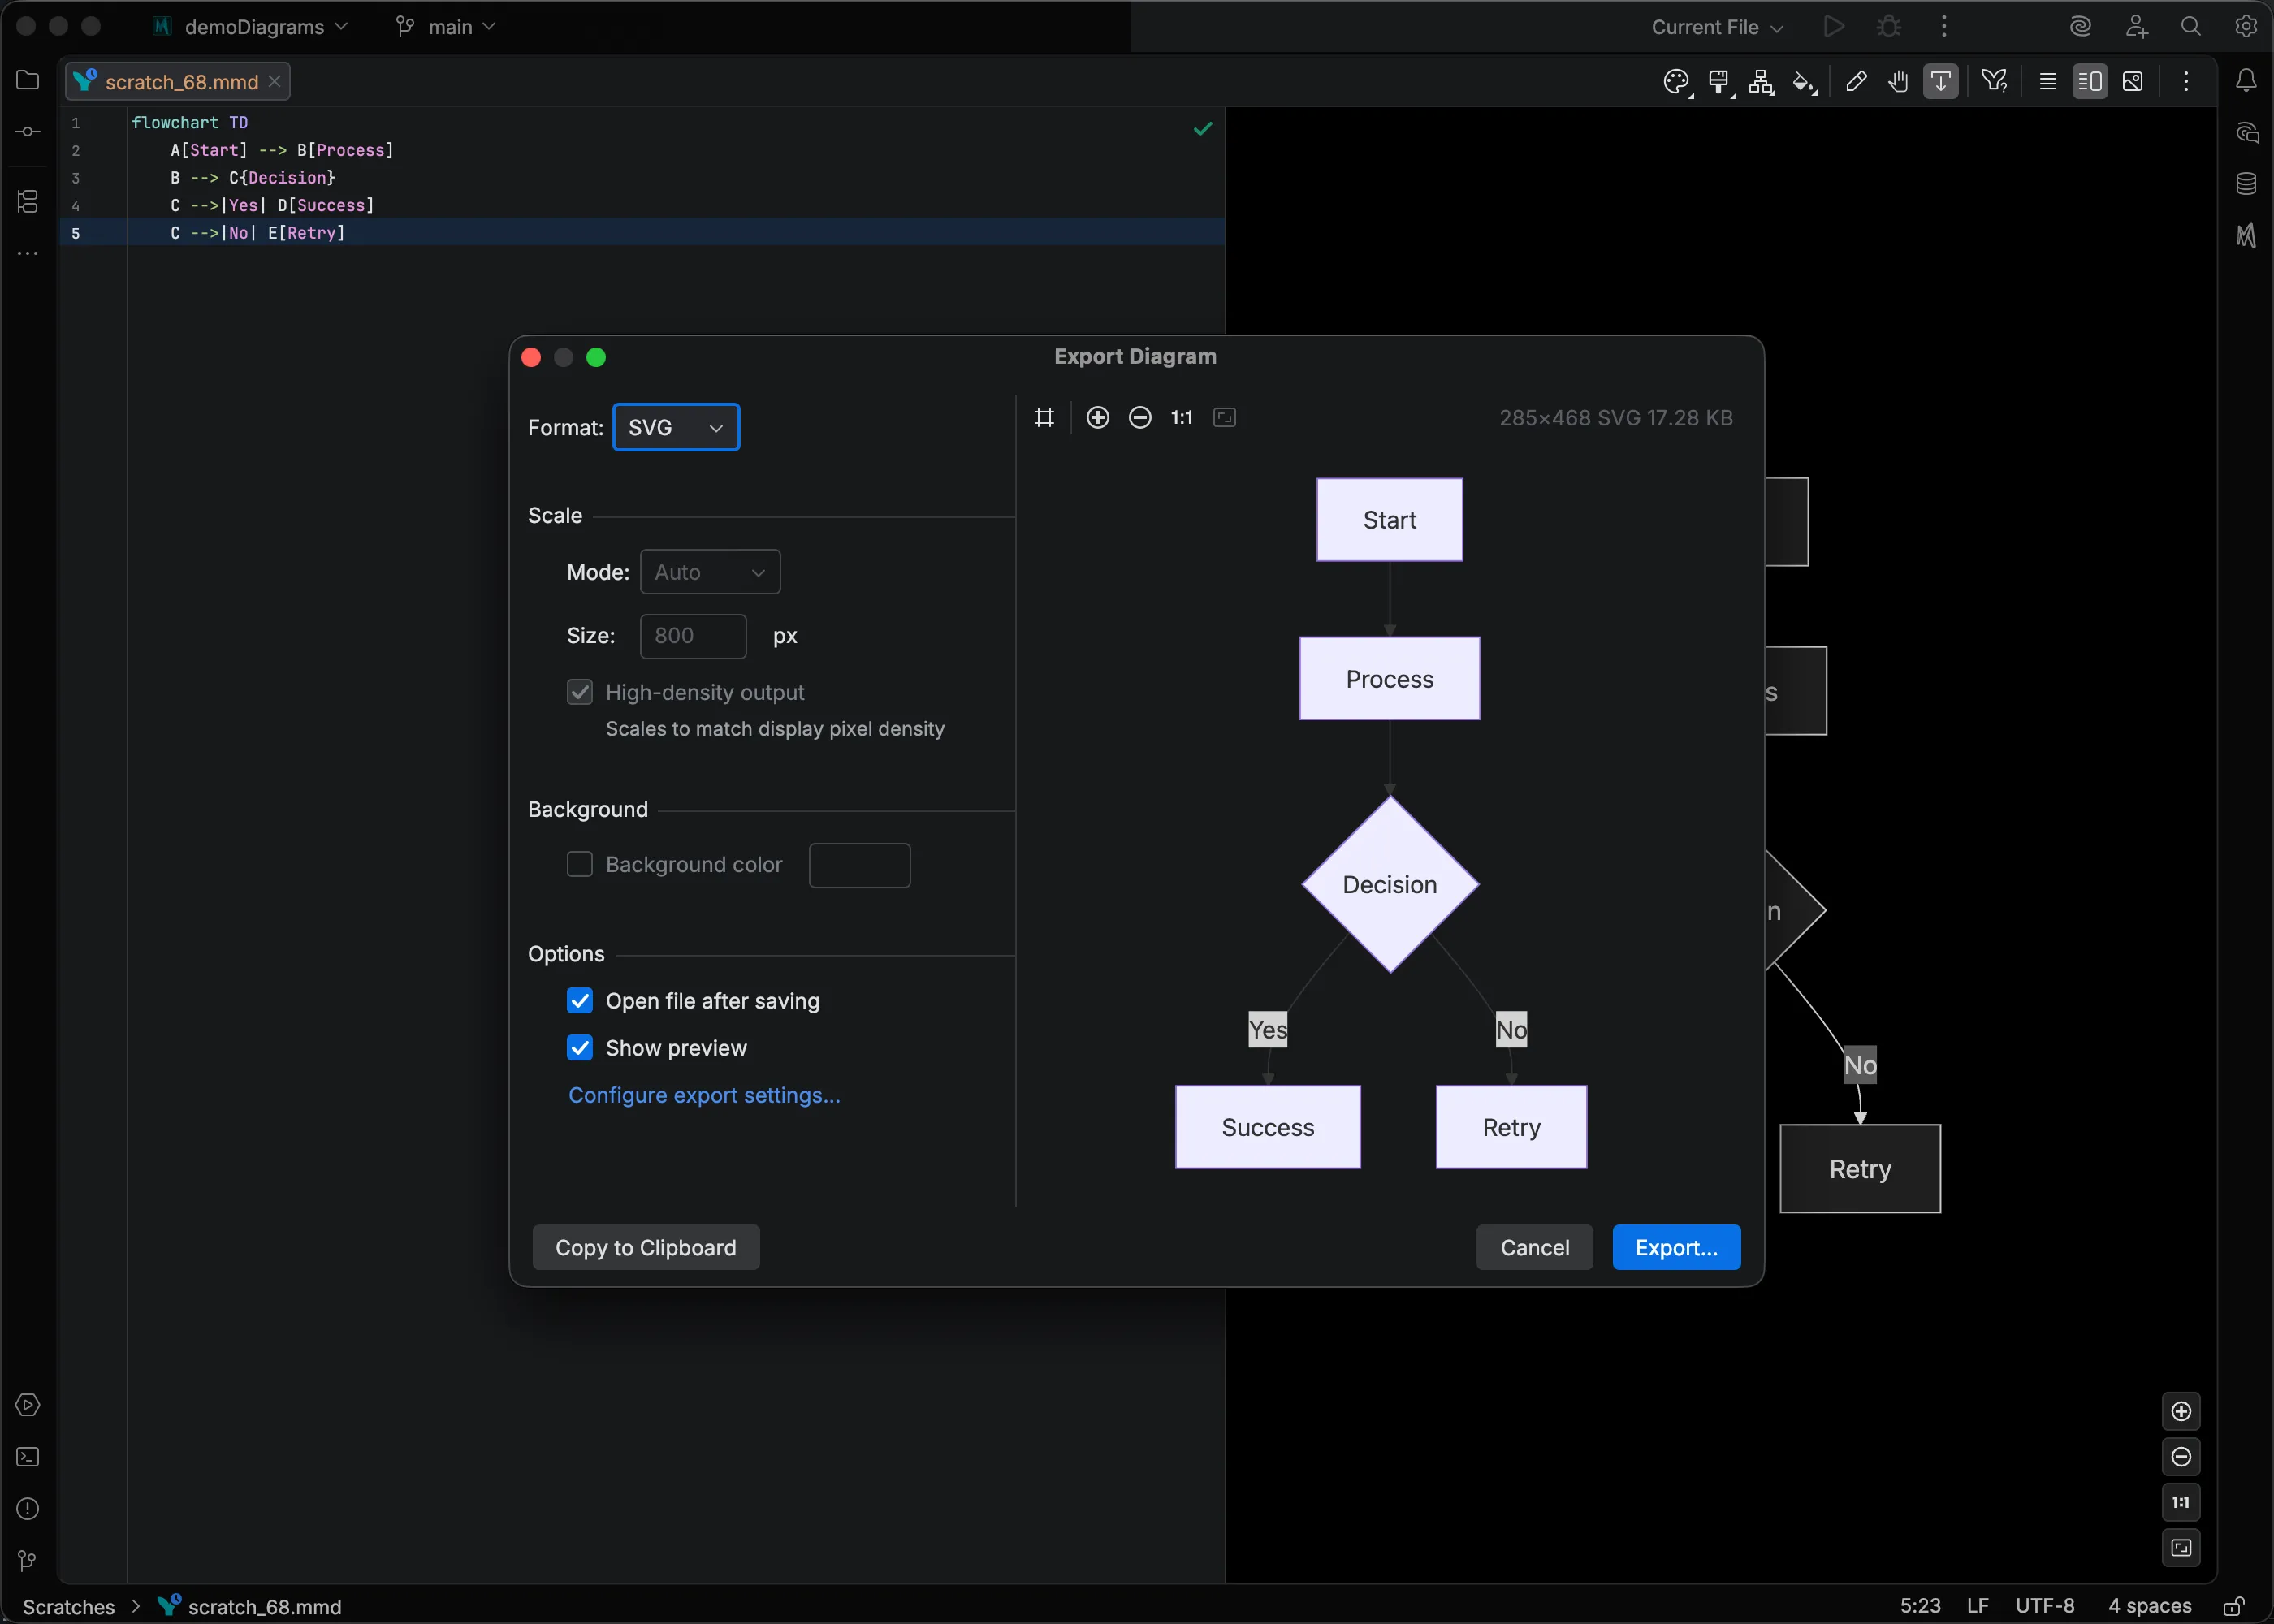Viewport: 2274px width, 1624px height.
Task: Open IDE settings gear
Action: pos(2246,27)
